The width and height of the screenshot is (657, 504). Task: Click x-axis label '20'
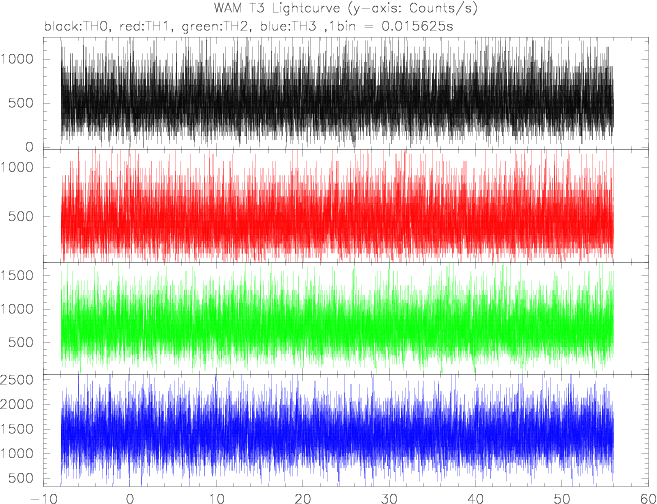point(303,499)
